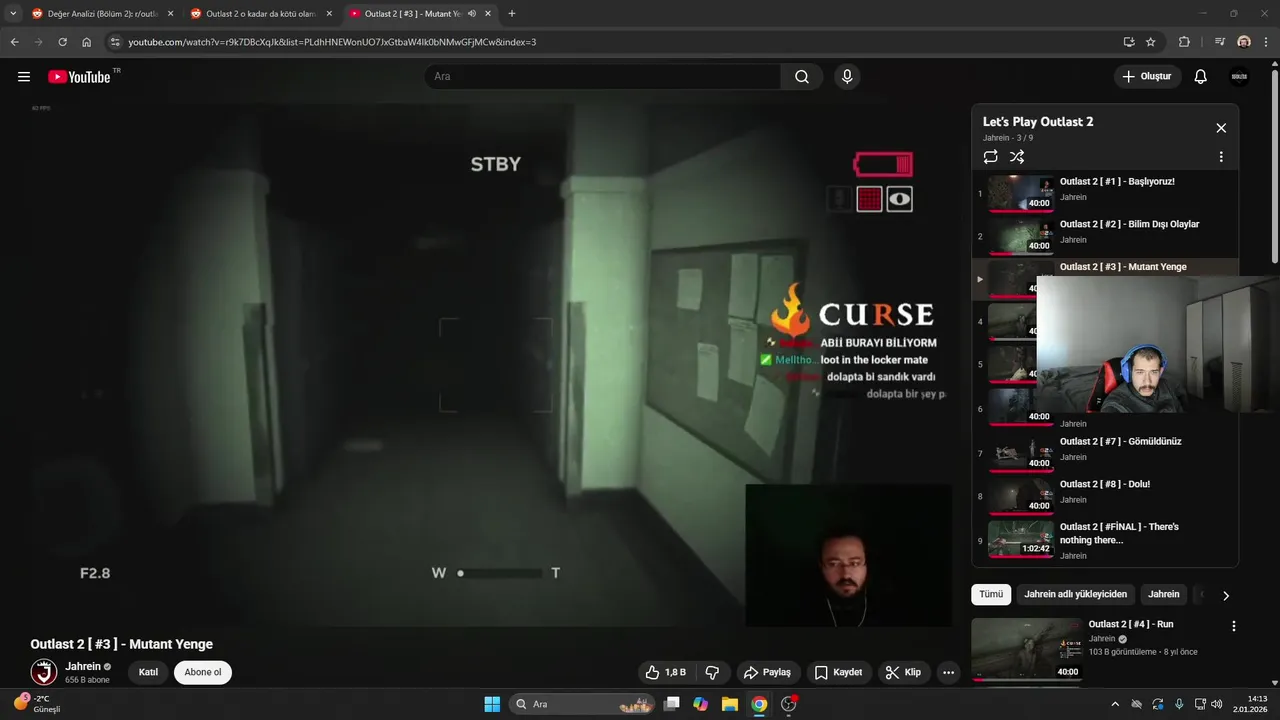Open options for Outlast 2 [ #4 ] - Run
The image size is (1280, 720).
click(1233, 626)
